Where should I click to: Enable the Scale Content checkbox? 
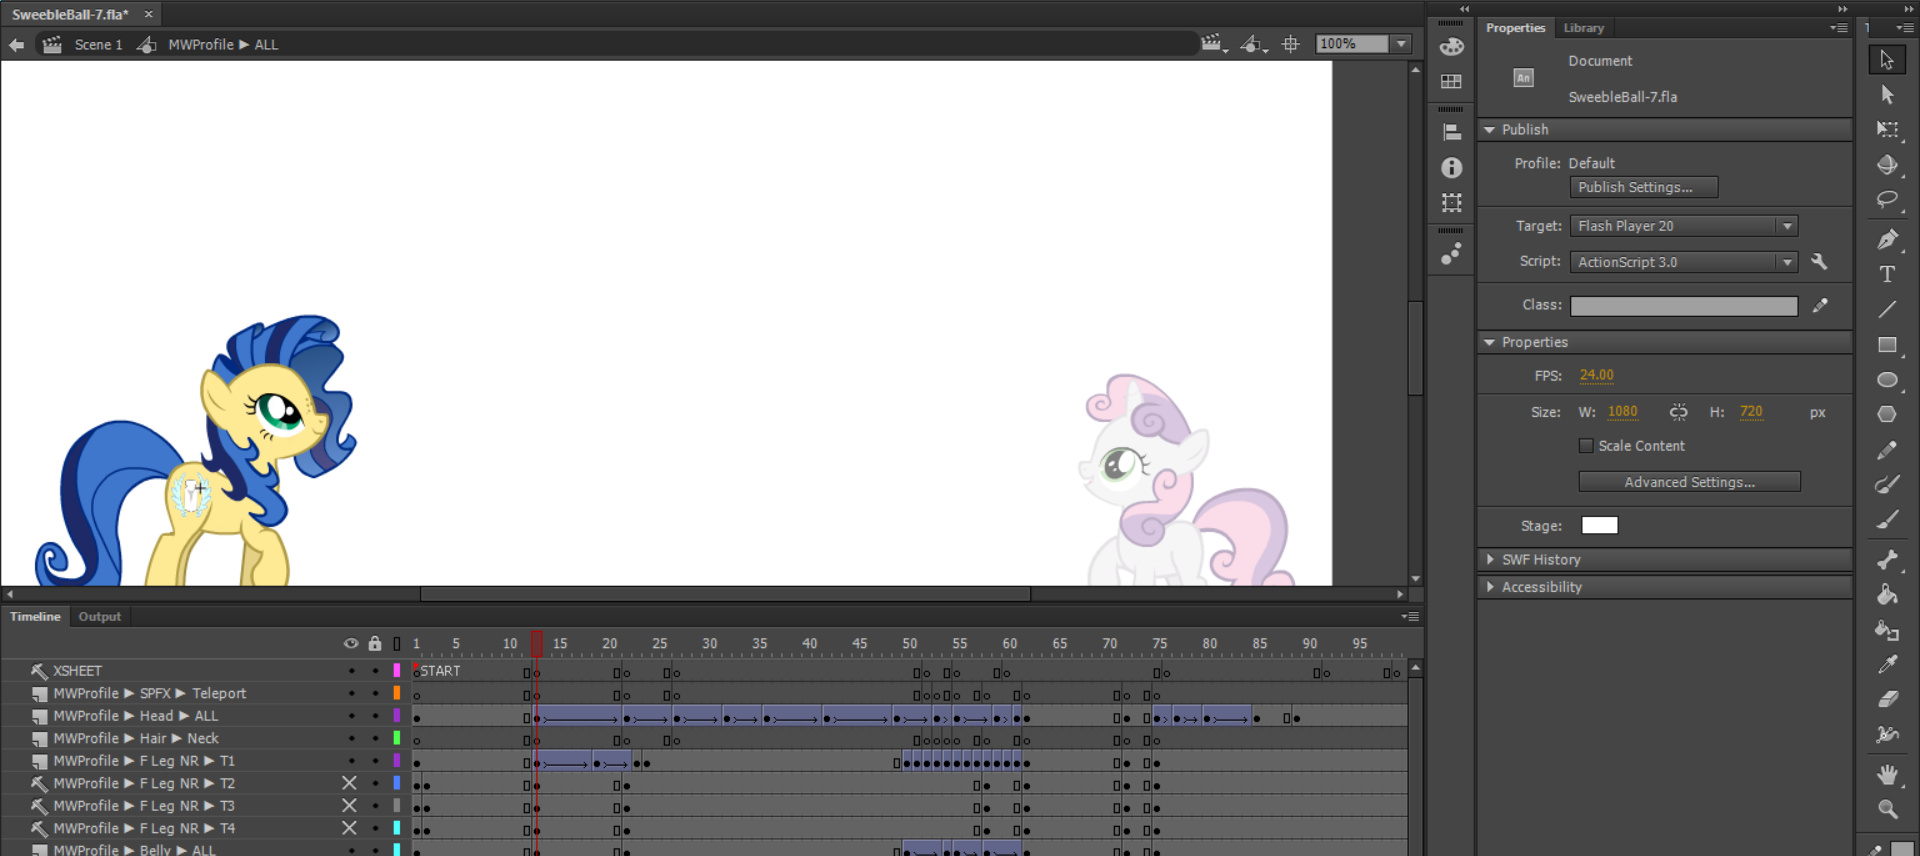1586,446
